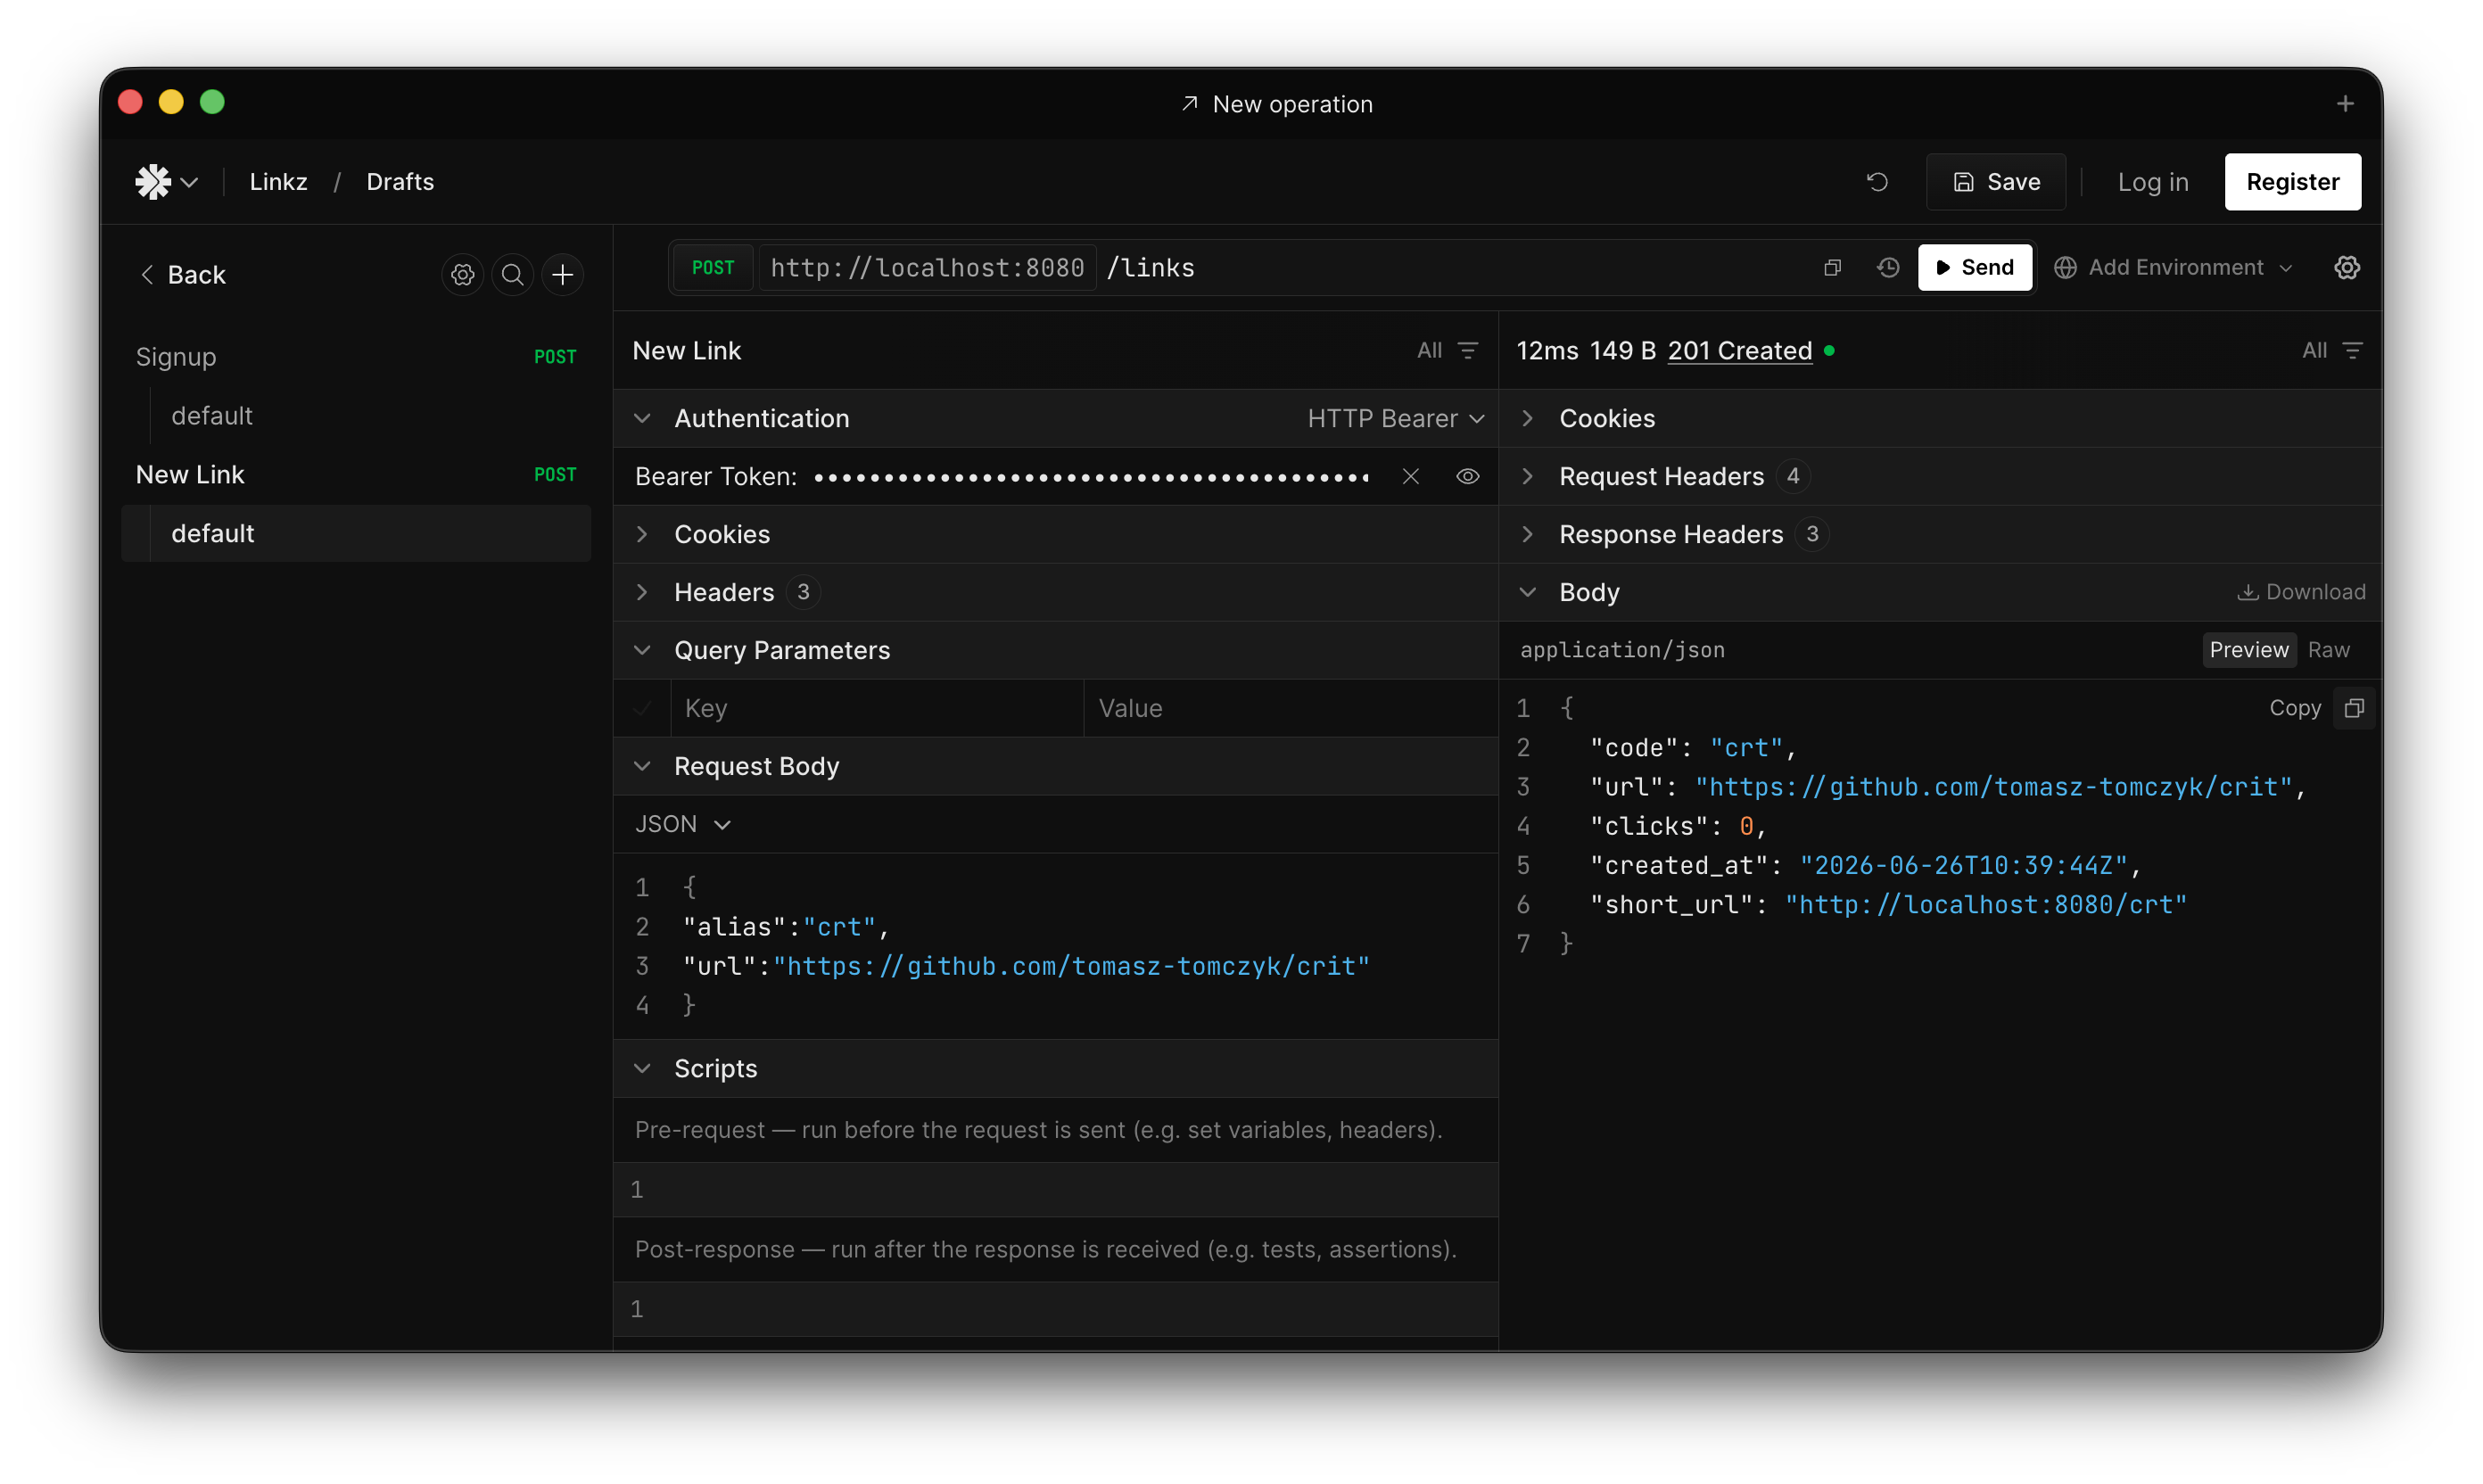
Task: Click the request panel All filter label
Action: 1429,351
